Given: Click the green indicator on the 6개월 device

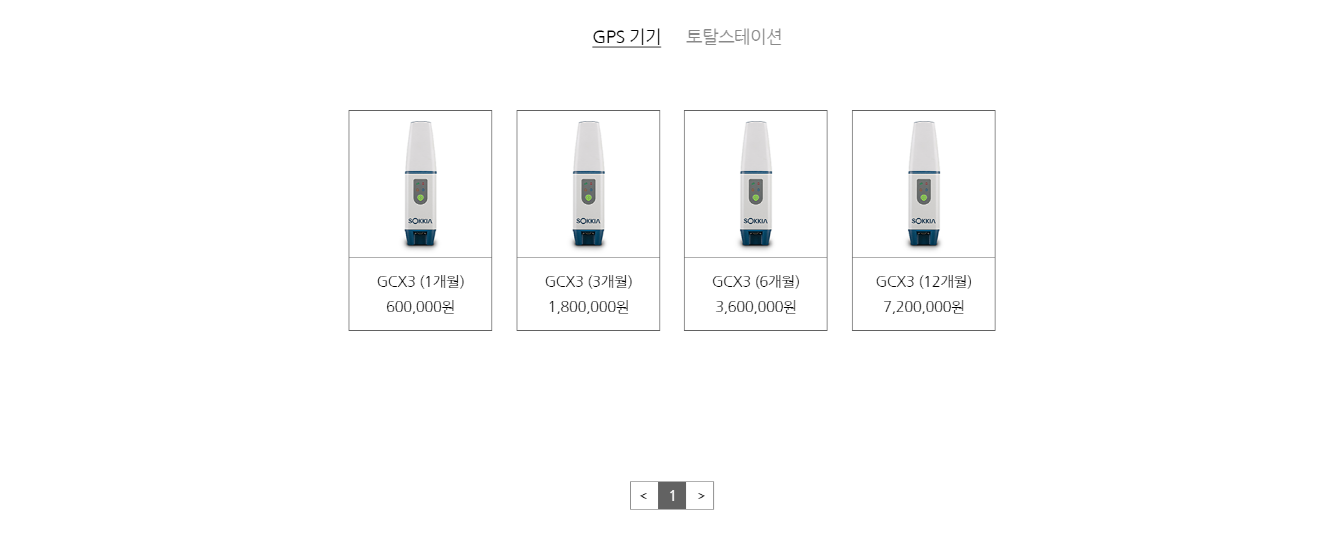Looking at the screenshot, I should 756,198.
